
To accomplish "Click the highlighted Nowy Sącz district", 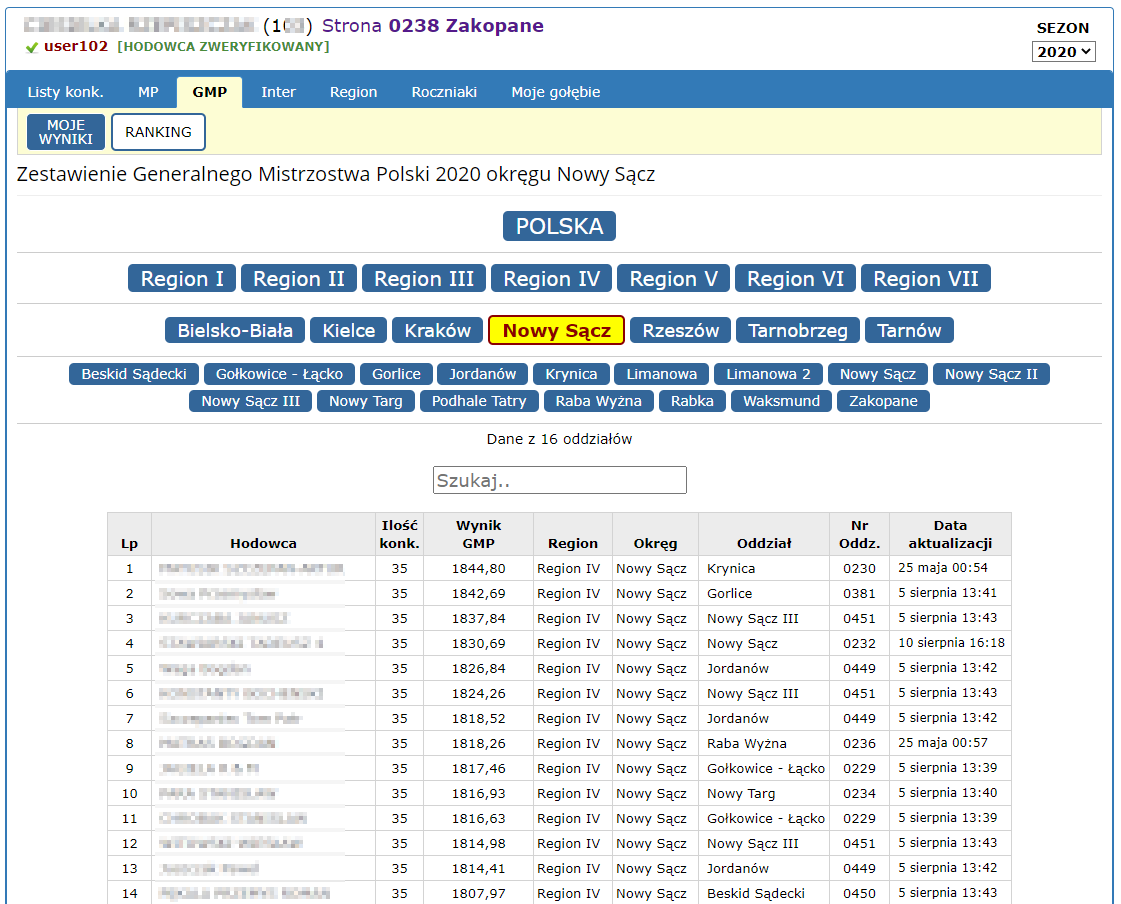I will coord(556,331).
